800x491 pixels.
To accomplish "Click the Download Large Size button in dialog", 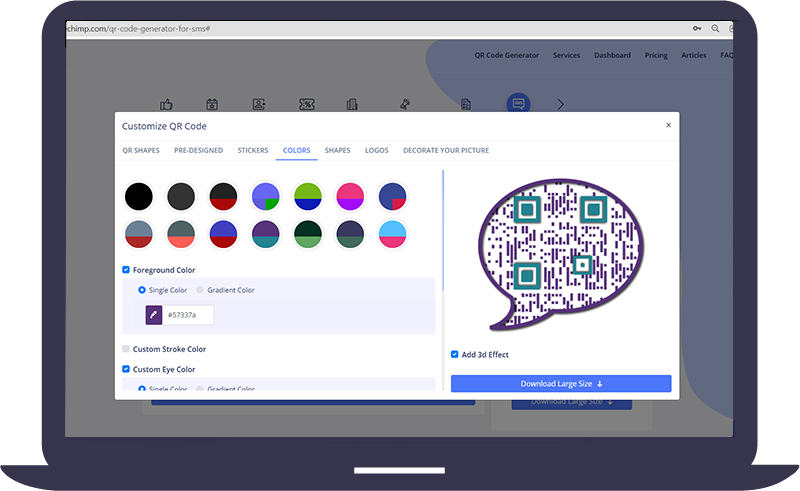I will [x=561, y=384].
